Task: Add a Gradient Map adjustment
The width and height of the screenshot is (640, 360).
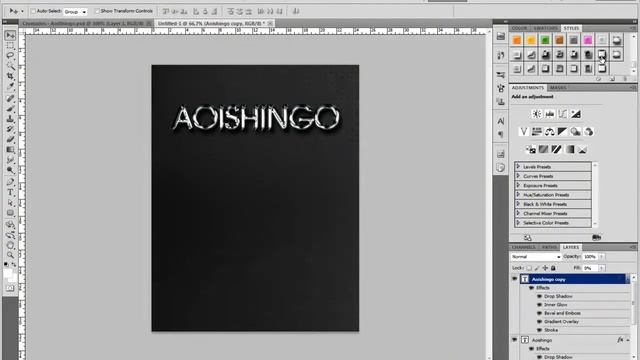Action: [569, 149]
